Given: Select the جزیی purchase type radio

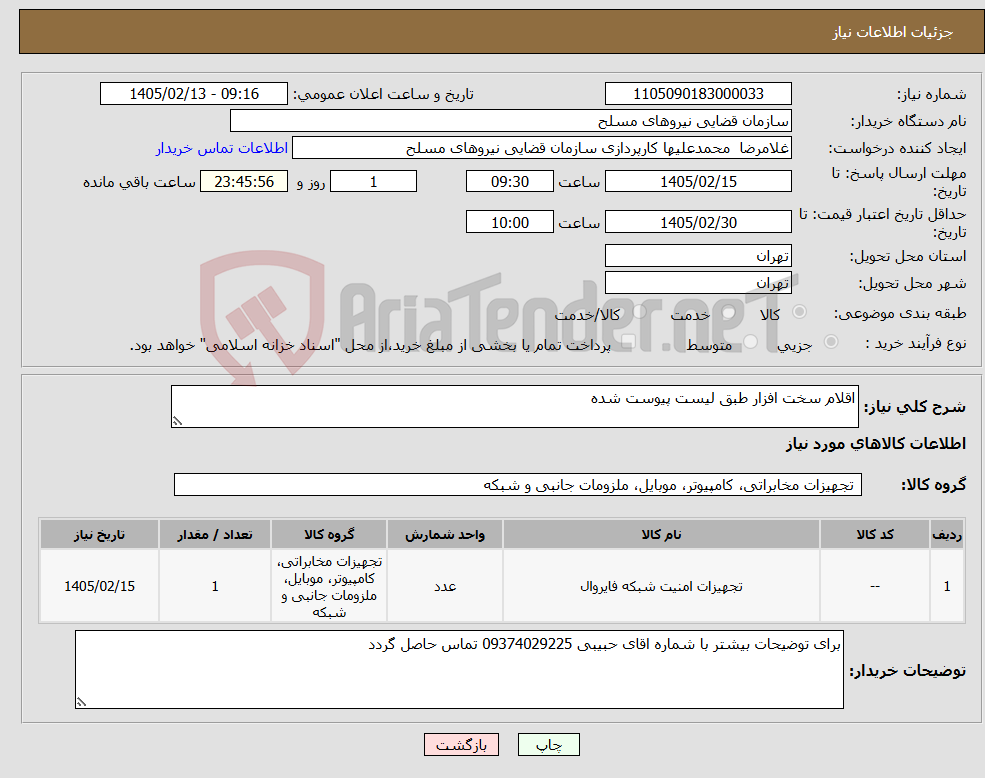Looking at the screenshot, I should (830, 341).
